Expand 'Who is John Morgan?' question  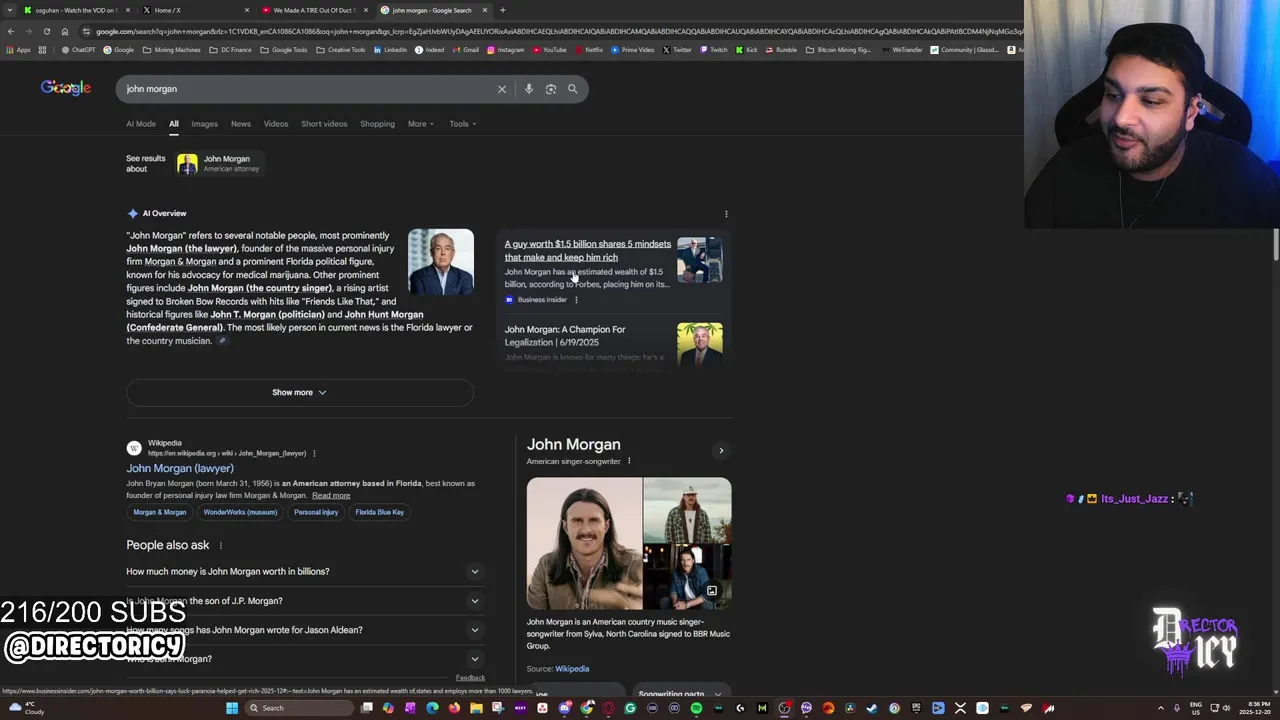pos(304,659)
